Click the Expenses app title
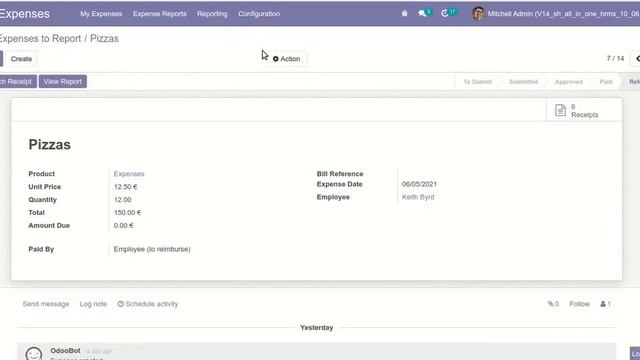Screen dimensions: 640x360 point(24,13)
